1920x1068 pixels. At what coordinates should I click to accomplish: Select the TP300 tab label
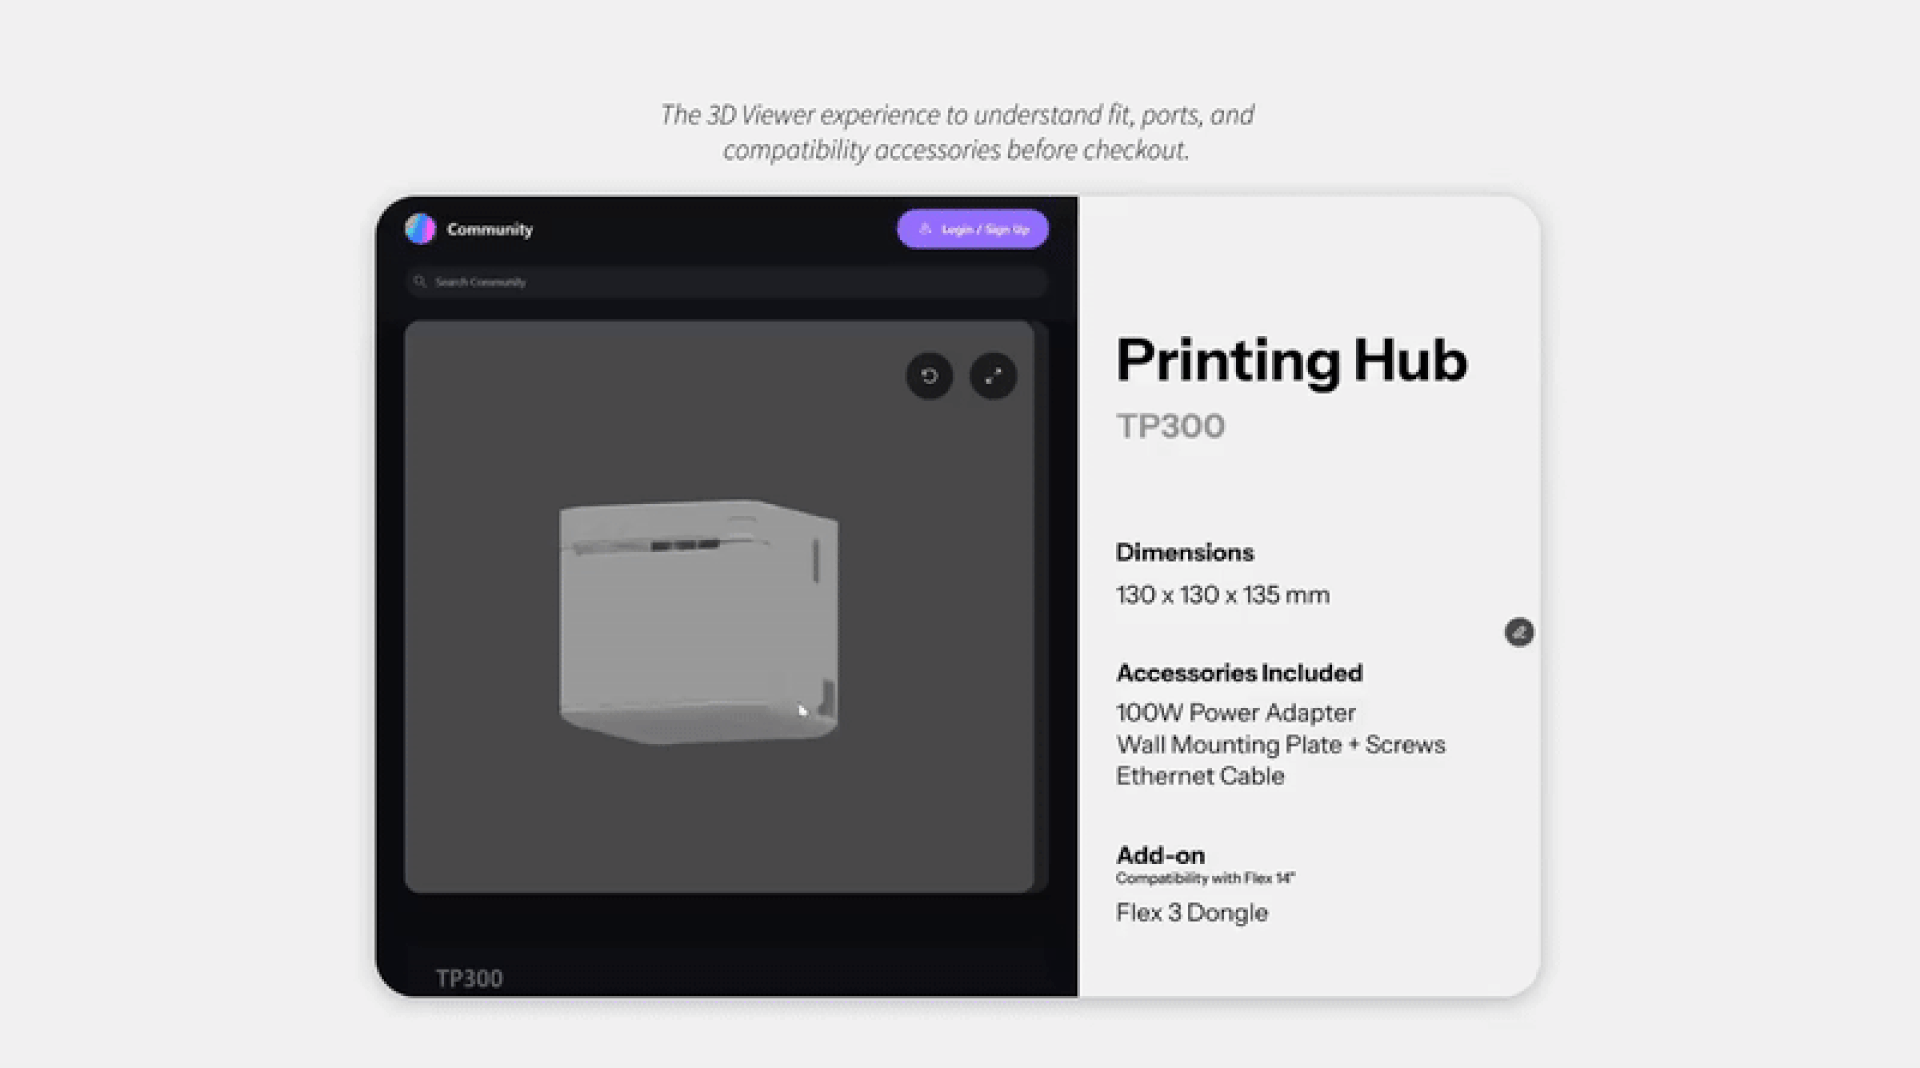click(x=468, y=978)
